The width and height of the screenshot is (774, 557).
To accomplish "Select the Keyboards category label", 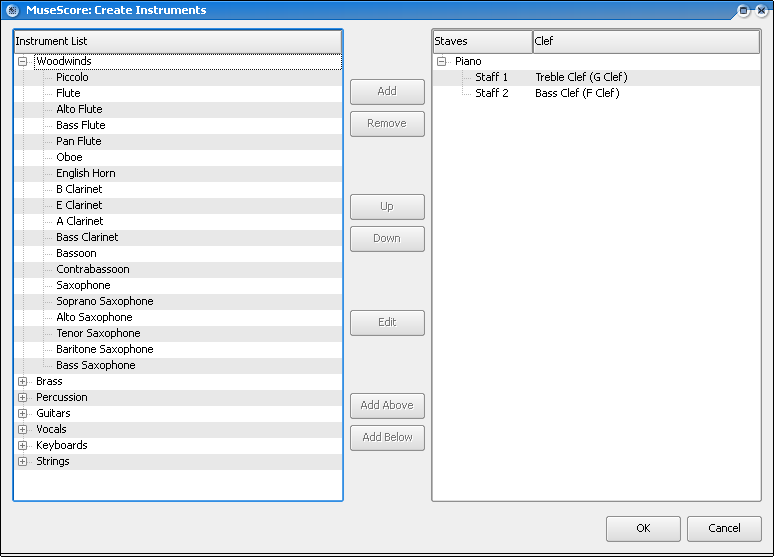I will (x=61, y=445).
